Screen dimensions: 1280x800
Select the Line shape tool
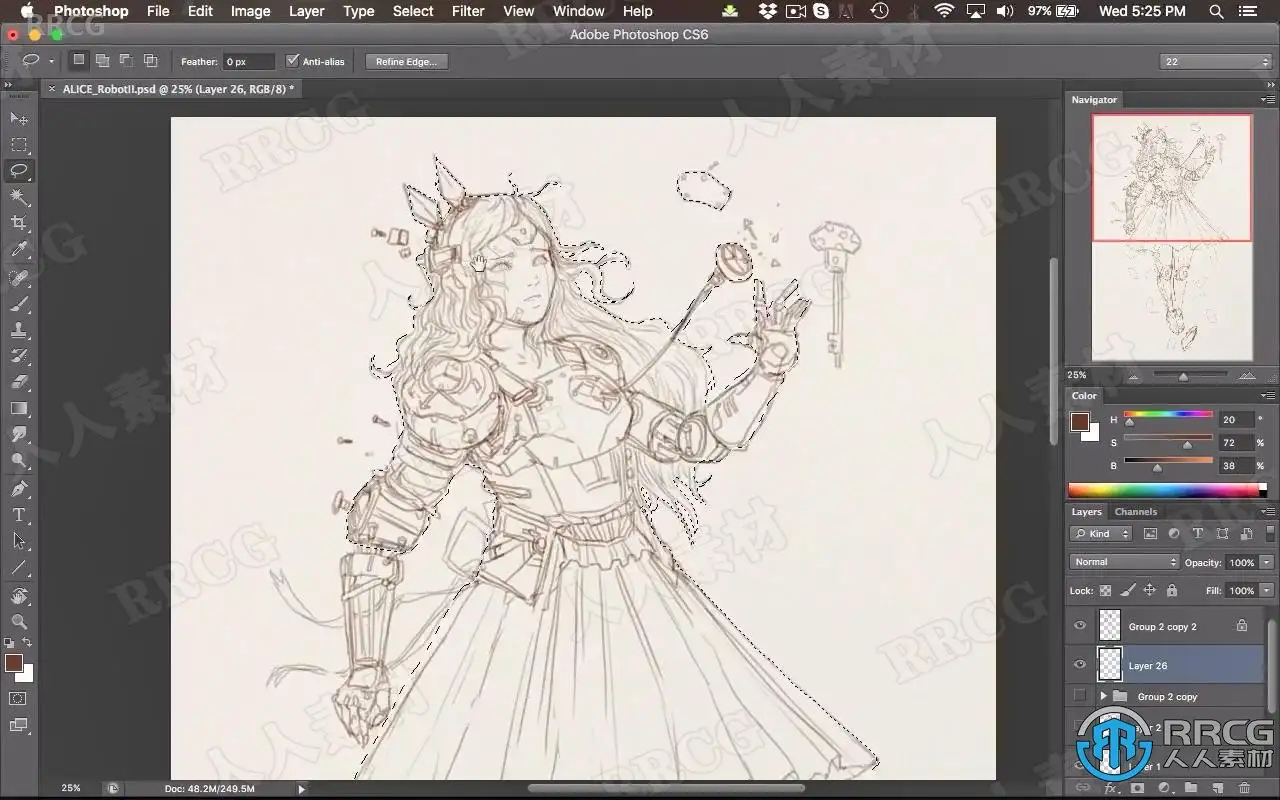(x=19, y=567)
